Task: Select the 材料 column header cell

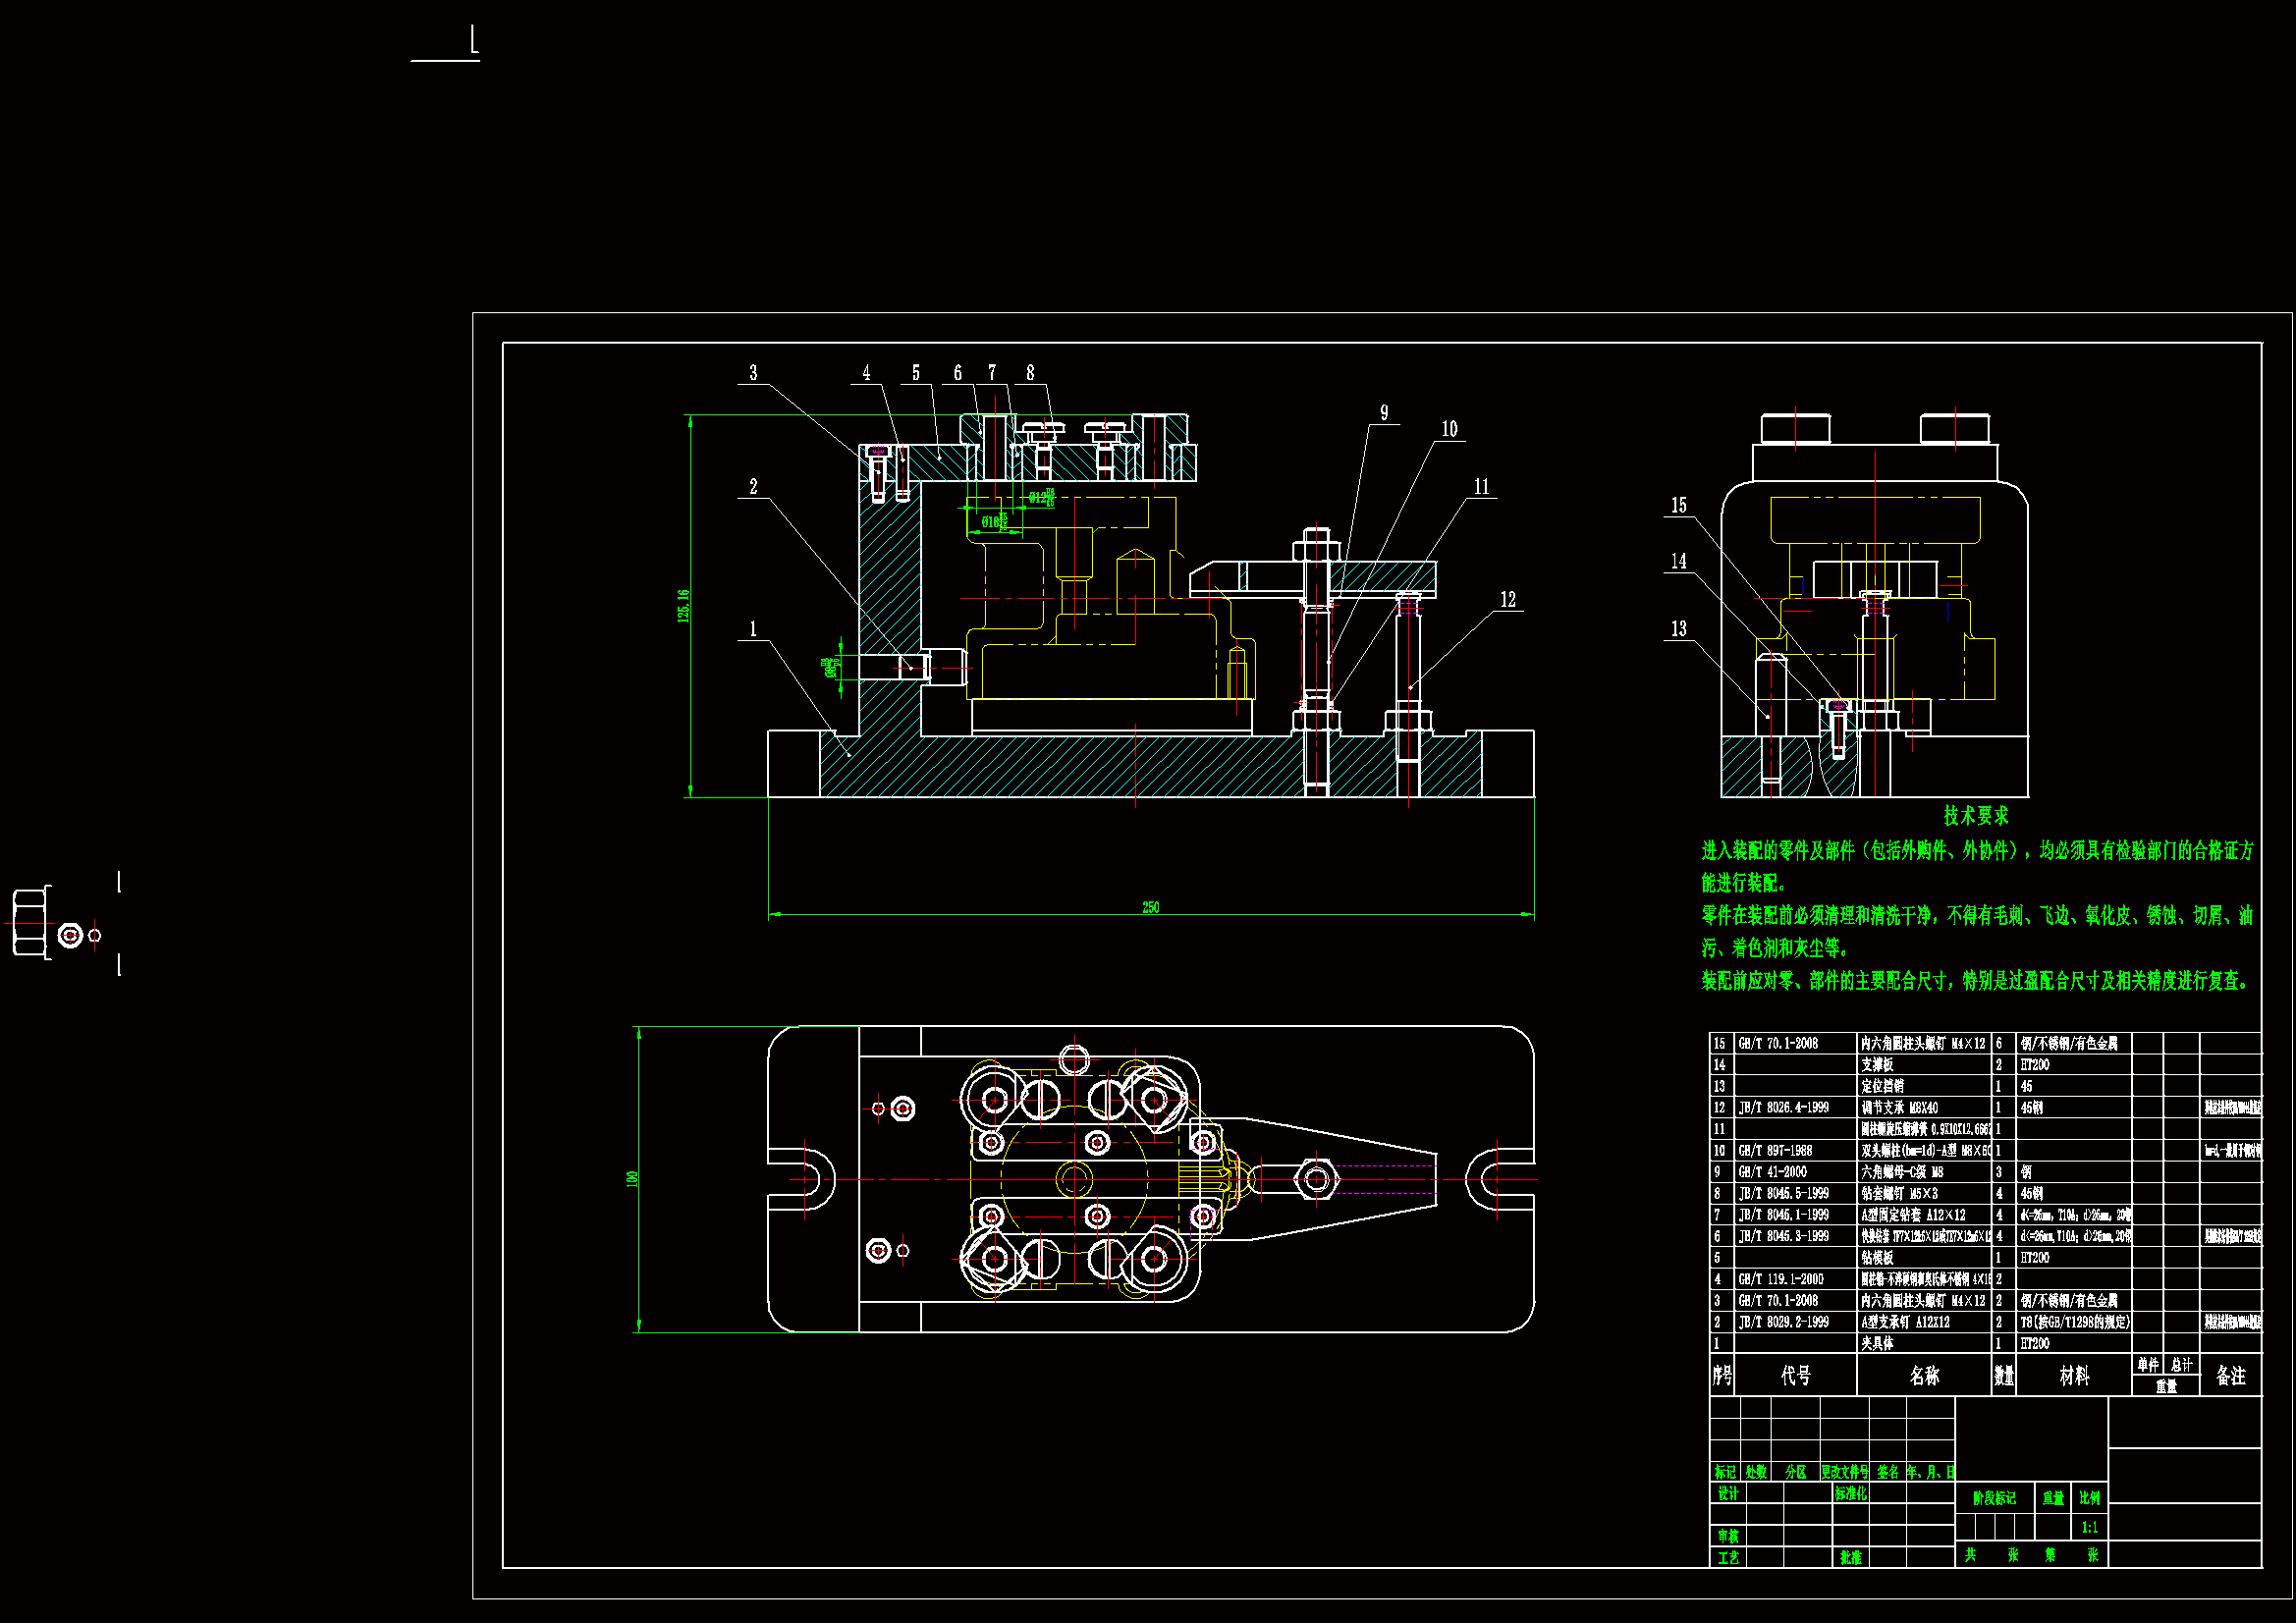Action: pyautogui.click(x=2074, y=1376)
